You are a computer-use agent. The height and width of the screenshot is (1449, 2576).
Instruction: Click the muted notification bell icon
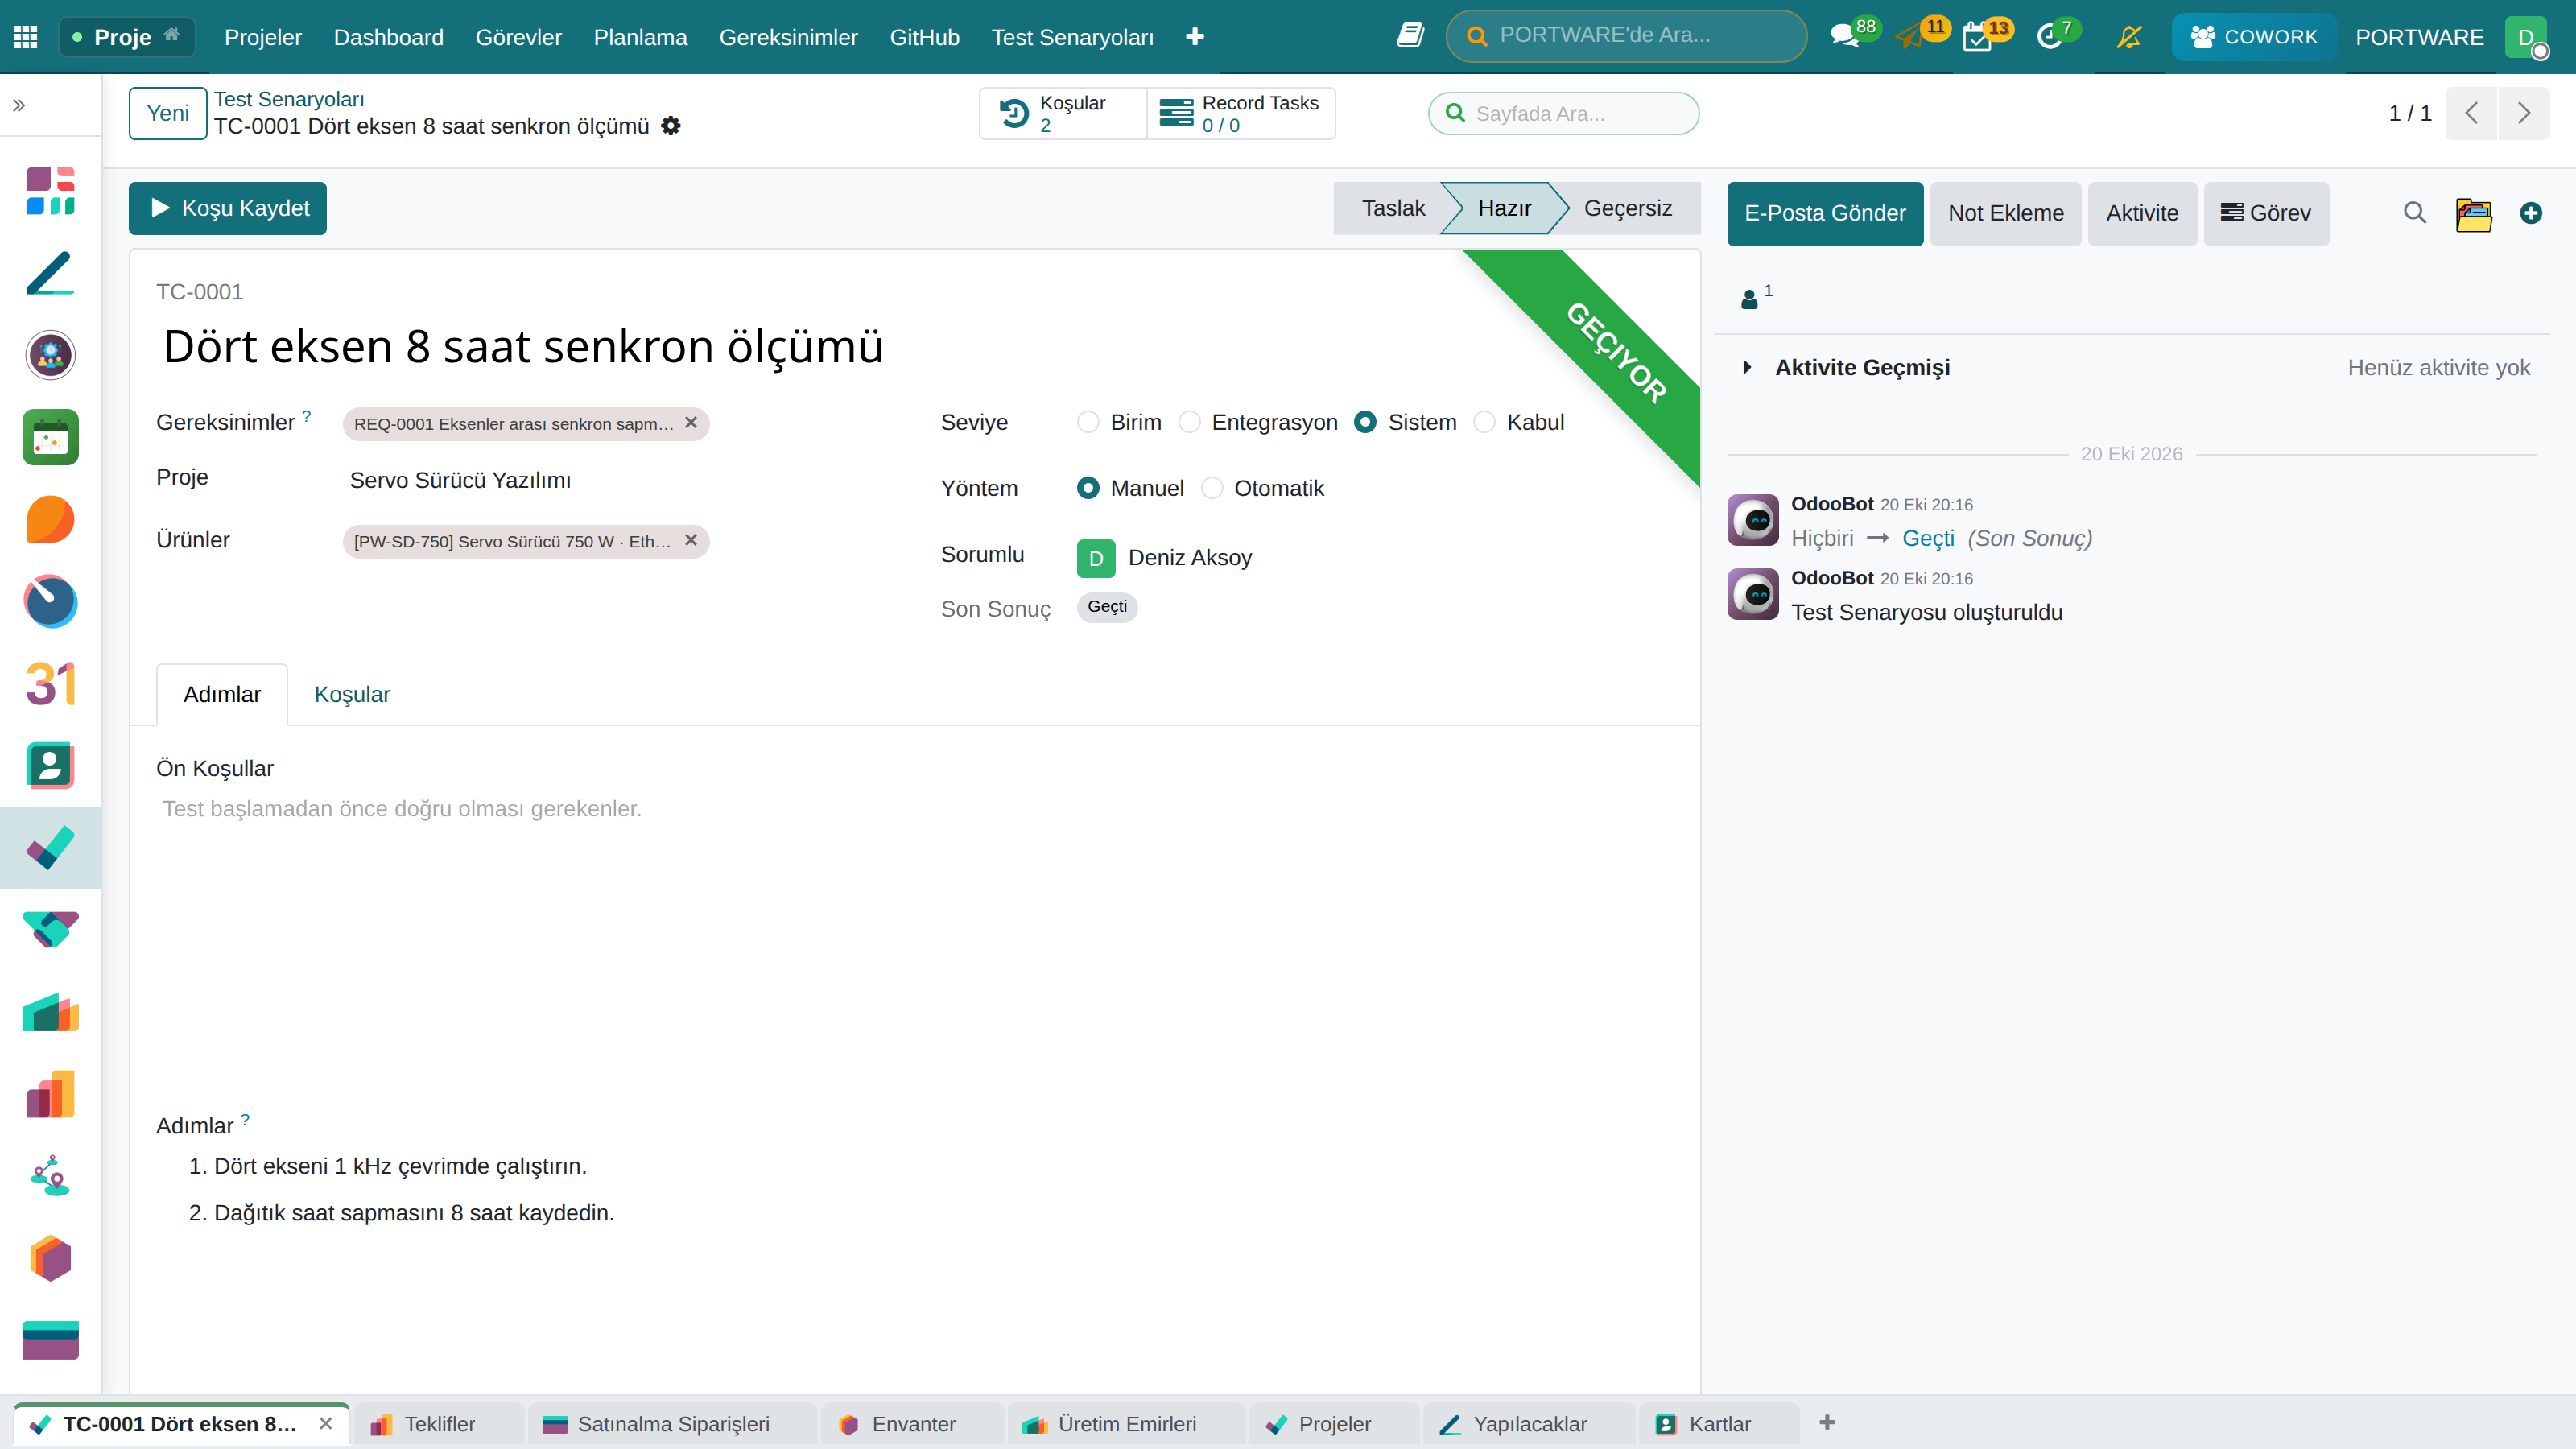point(2129,37)
